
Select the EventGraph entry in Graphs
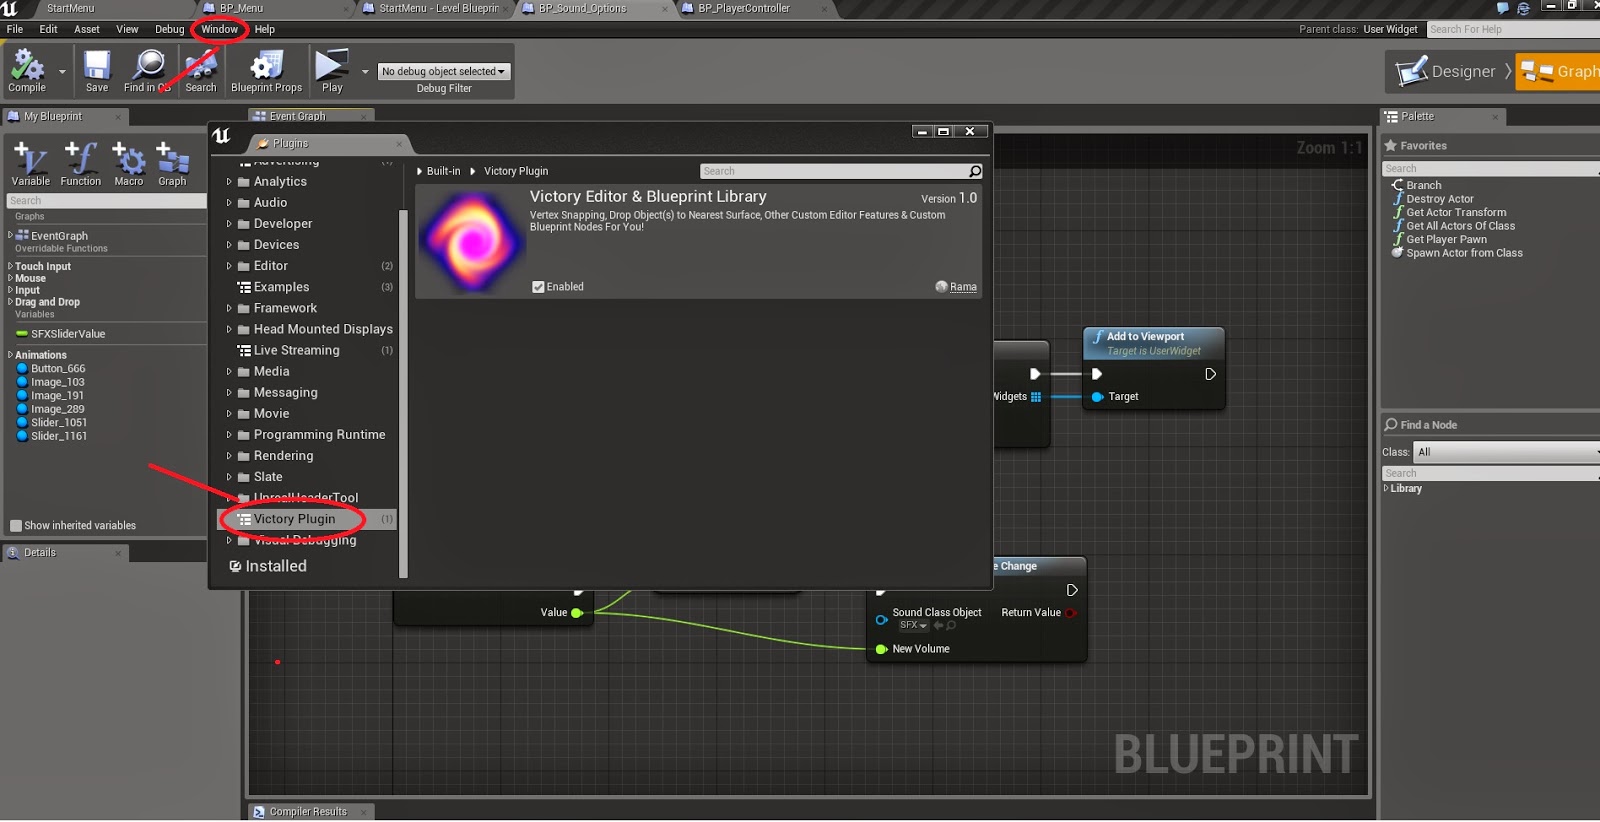click(59, 236)
